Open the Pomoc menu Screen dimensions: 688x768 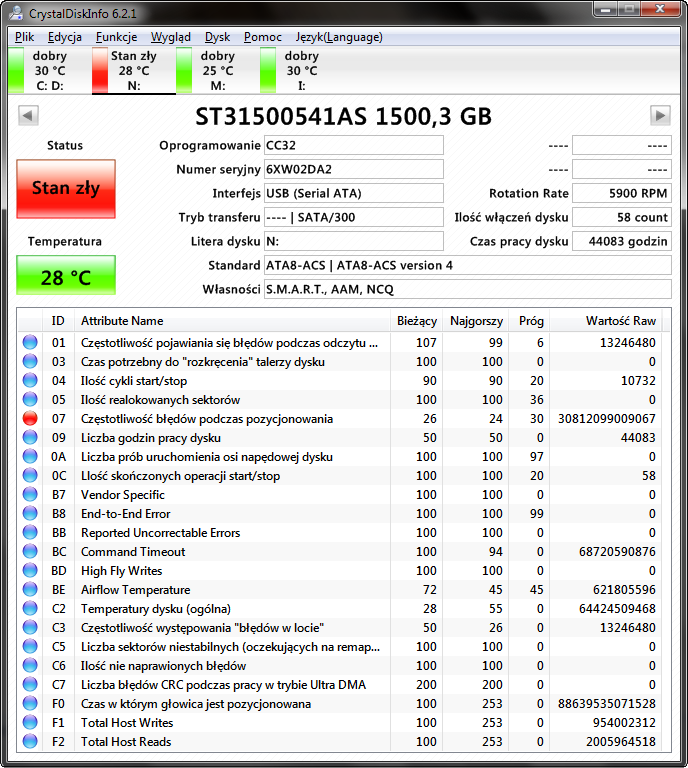tap(263, 37)
